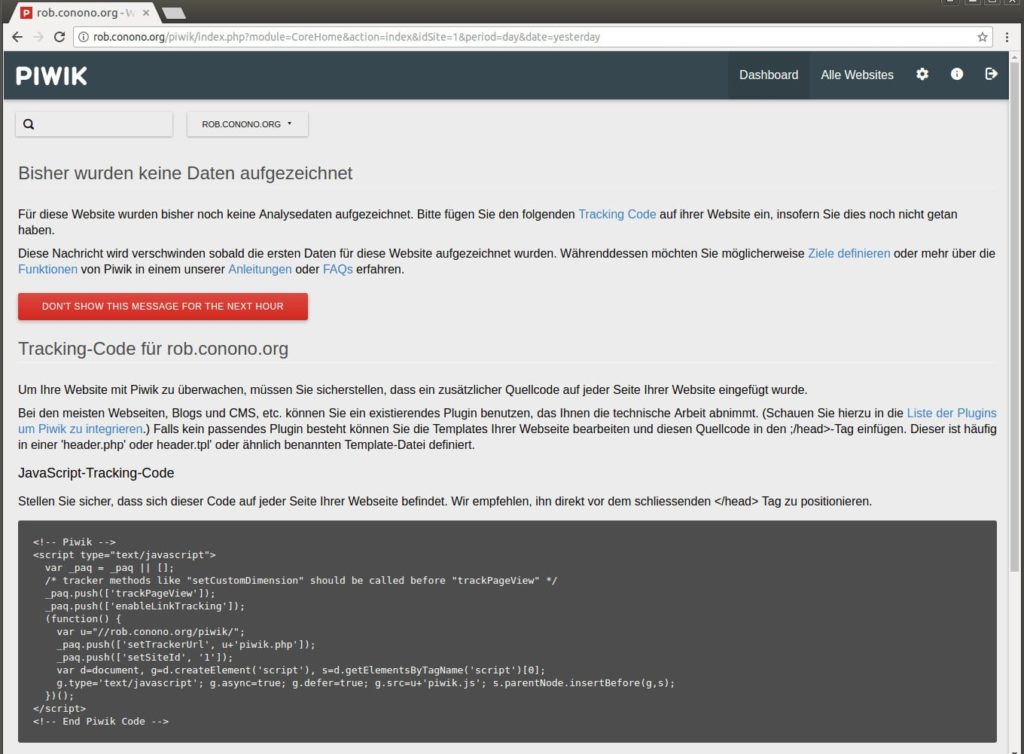Click code line '<!-- End Piwik Code -->'
This screenshot has width=1024, height=754.
point(101,721)
